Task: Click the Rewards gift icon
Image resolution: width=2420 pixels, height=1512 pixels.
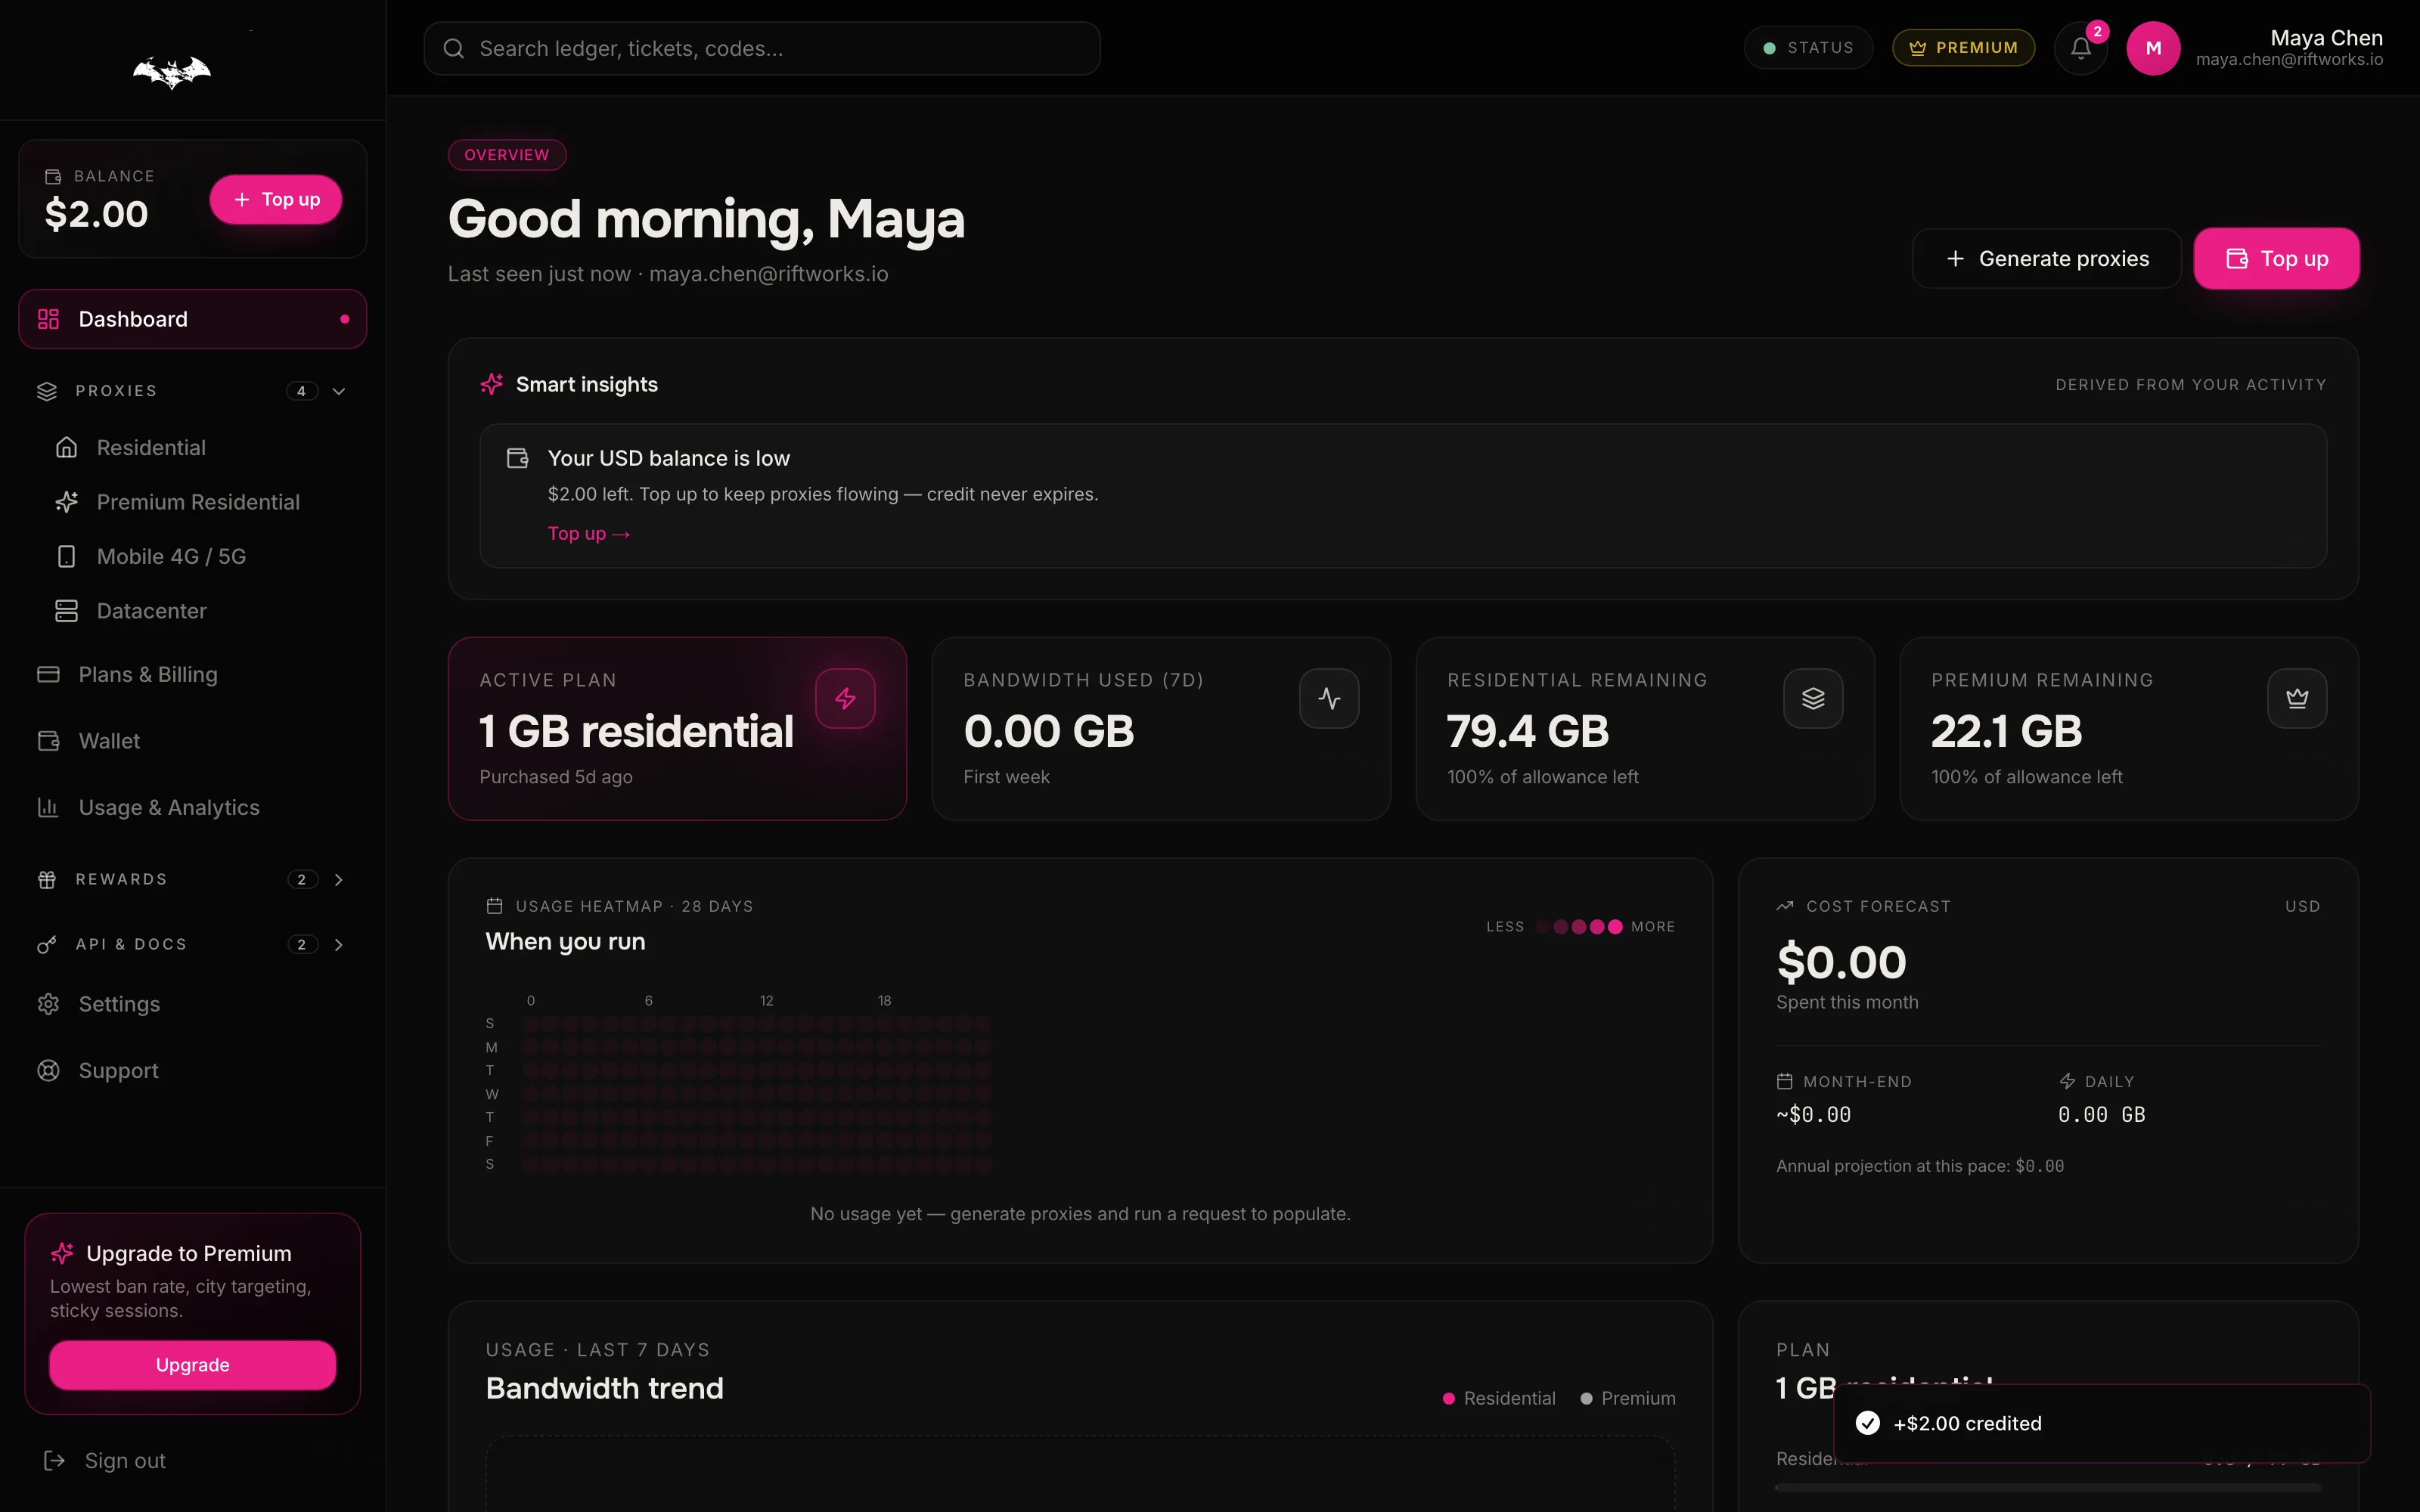Action: click(x=46, y=880)
